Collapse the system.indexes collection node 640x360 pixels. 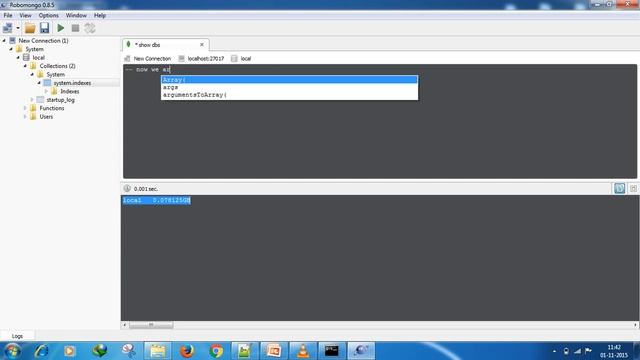39,83
